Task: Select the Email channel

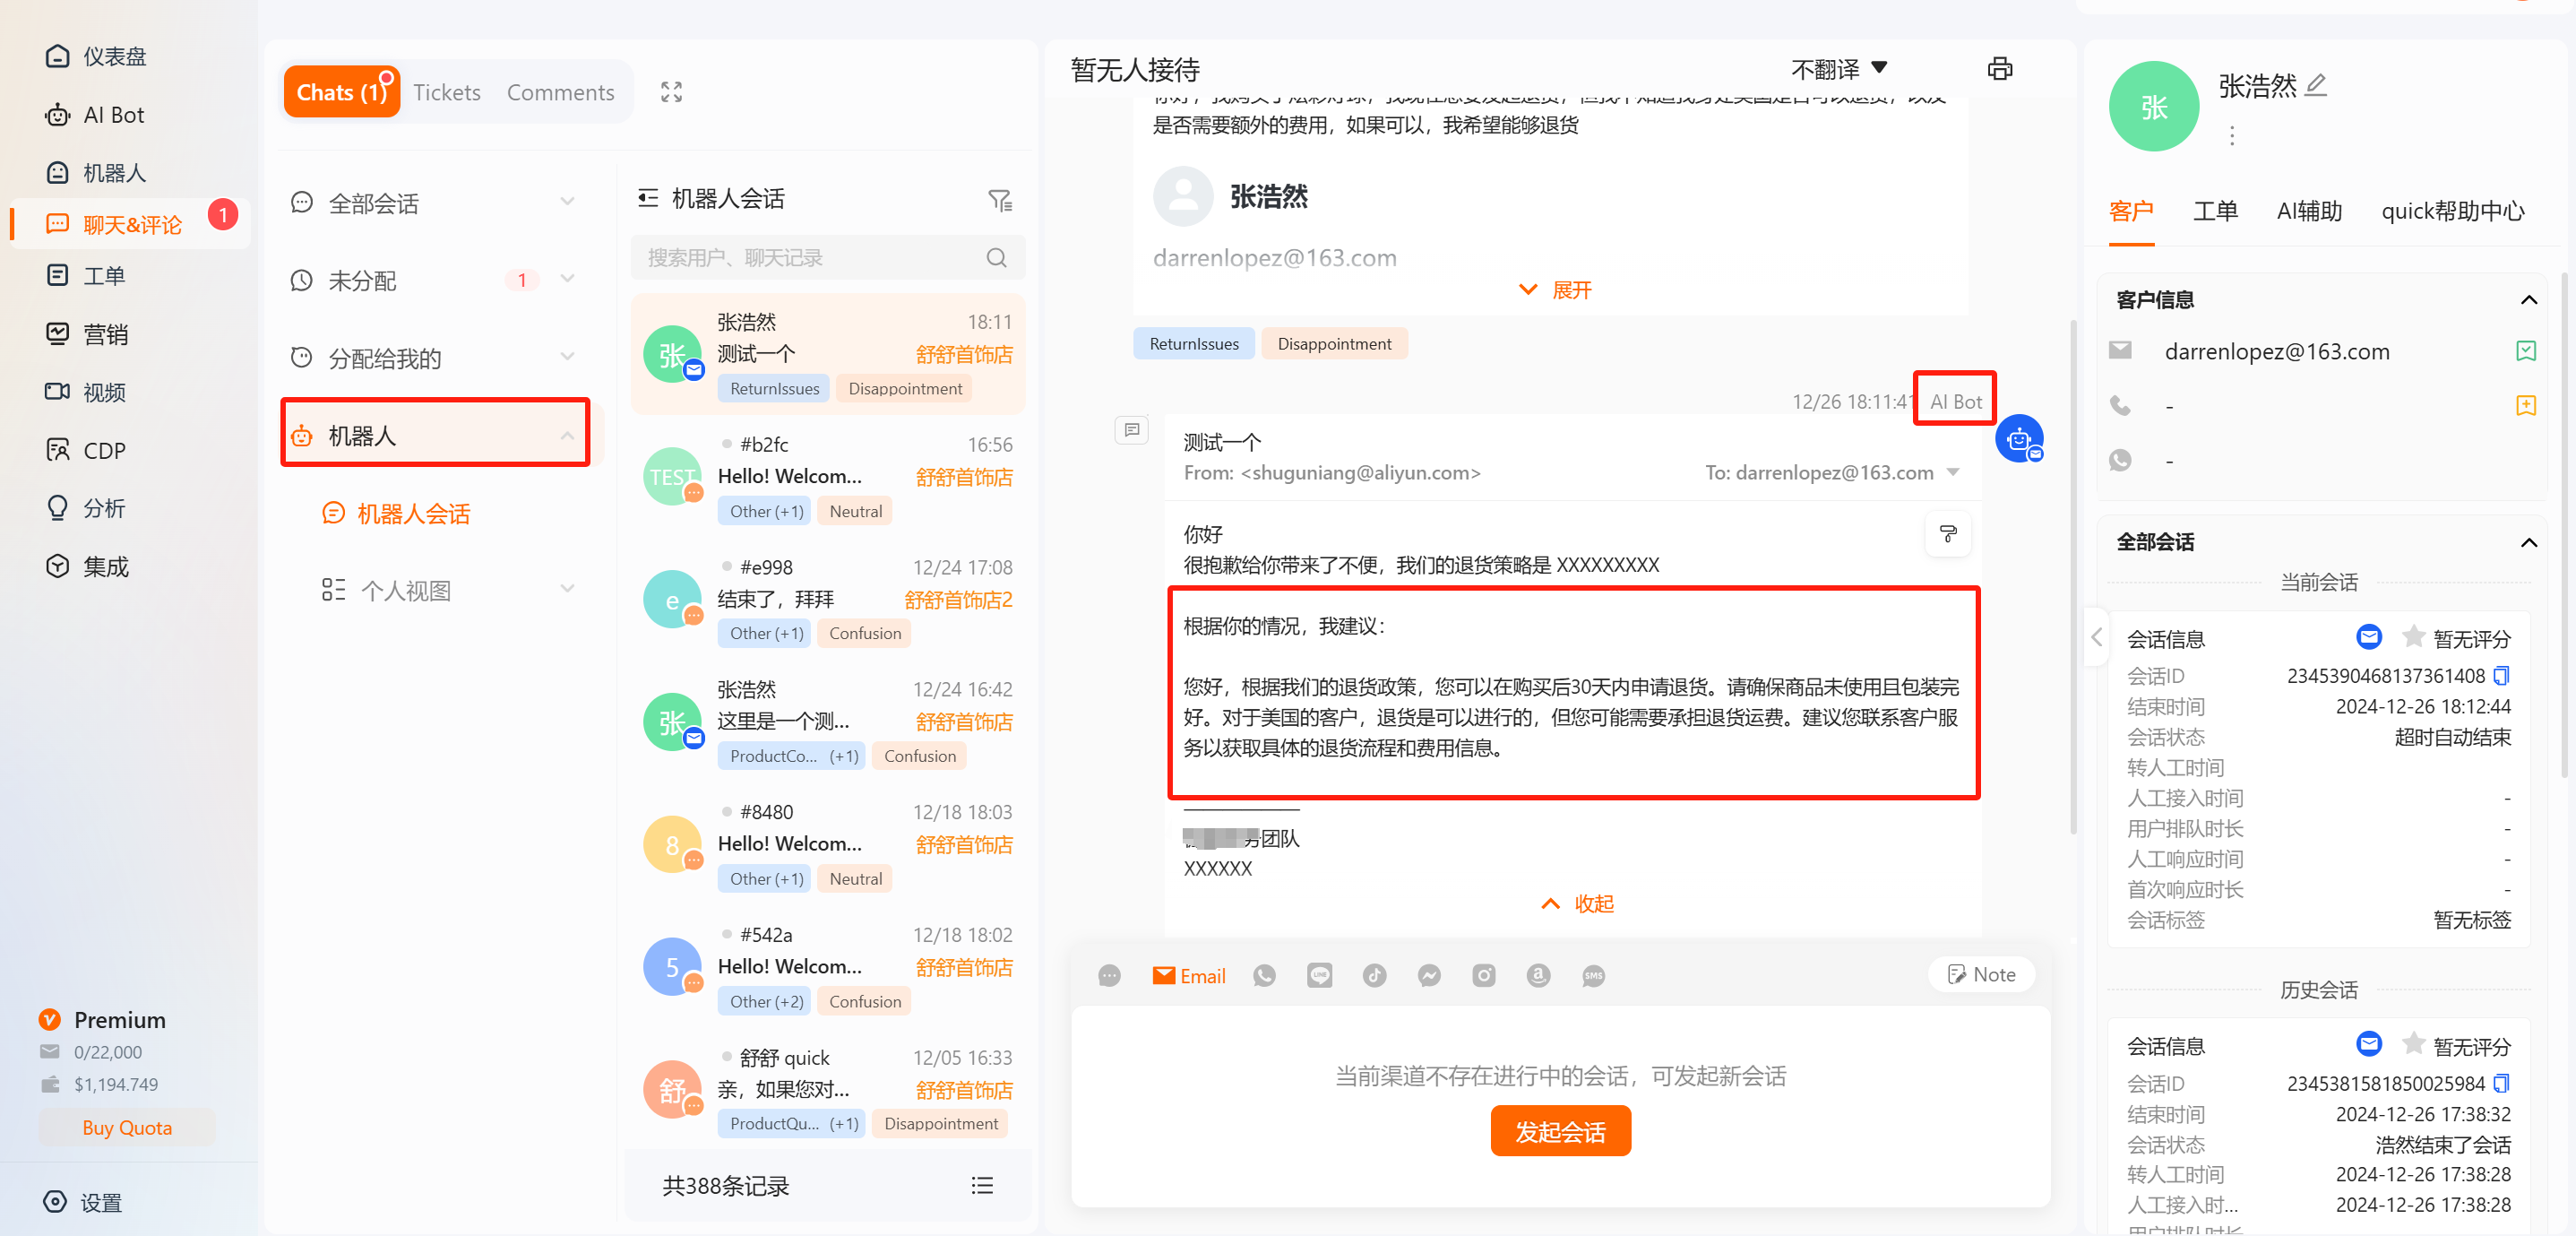Action: 1188,975
